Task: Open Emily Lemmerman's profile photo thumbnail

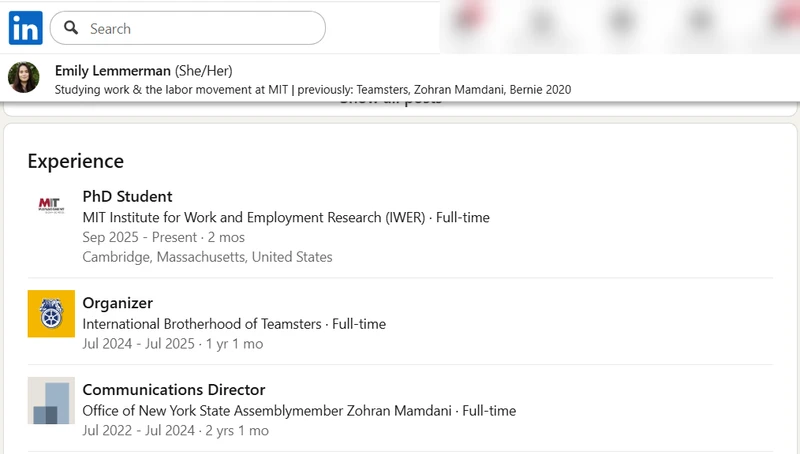Action: [x=24, y=78]
